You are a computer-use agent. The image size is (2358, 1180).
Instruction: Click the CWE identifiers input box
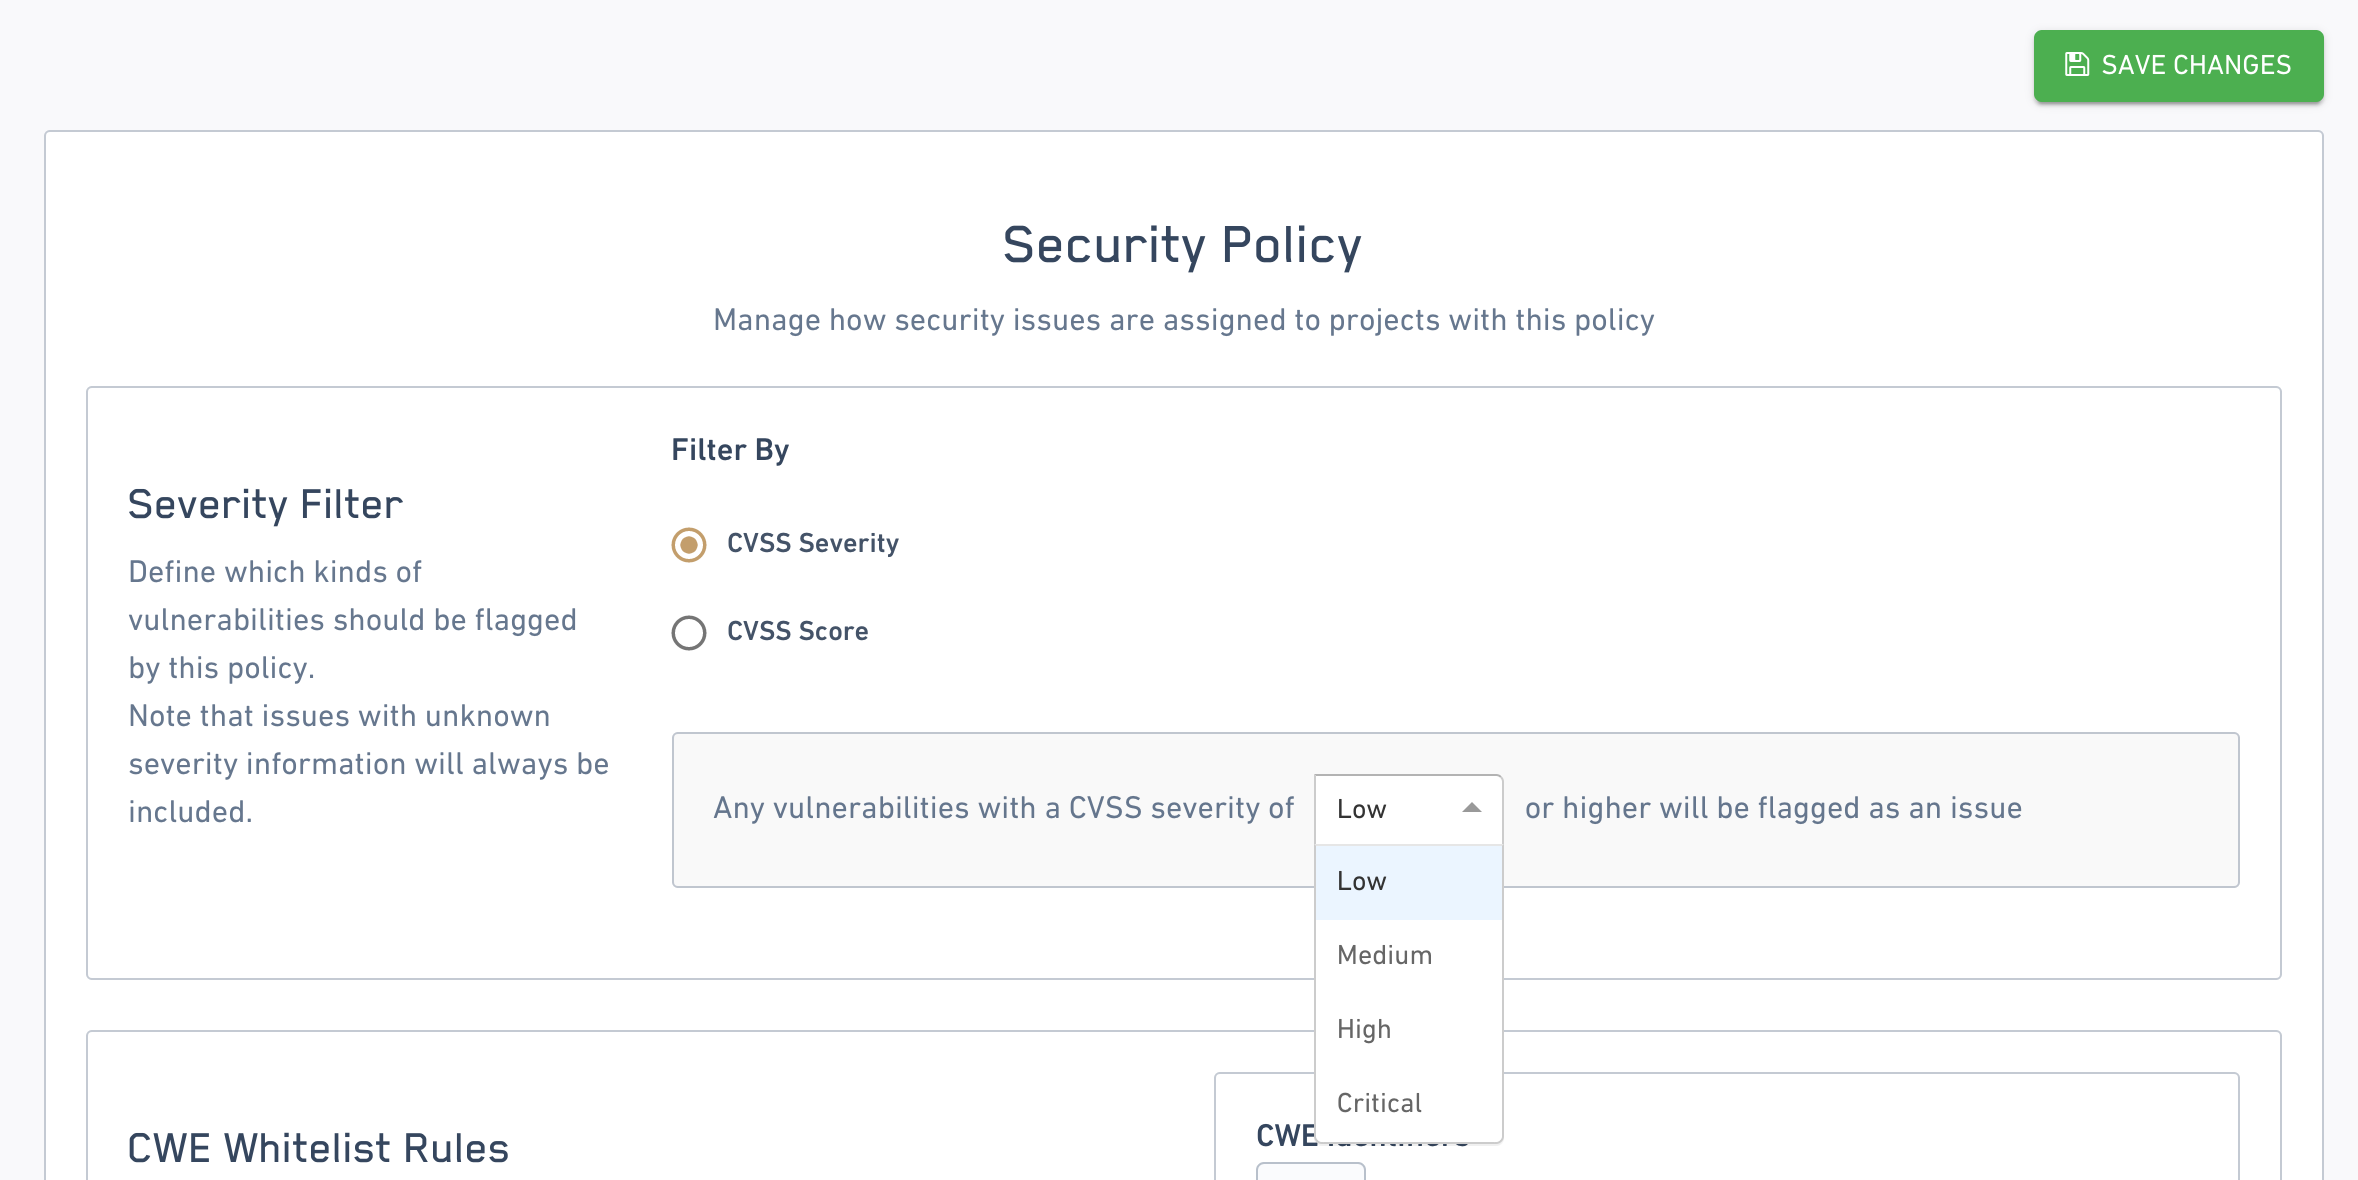1310,1170
